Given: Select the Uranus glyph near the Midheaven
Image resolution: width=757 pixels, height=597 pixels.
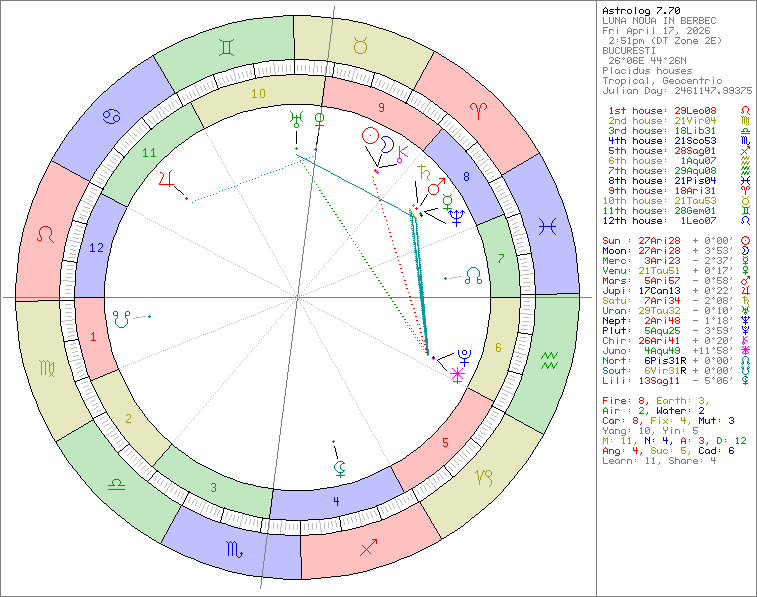Looking at the screenshot, I should point(296,119).
